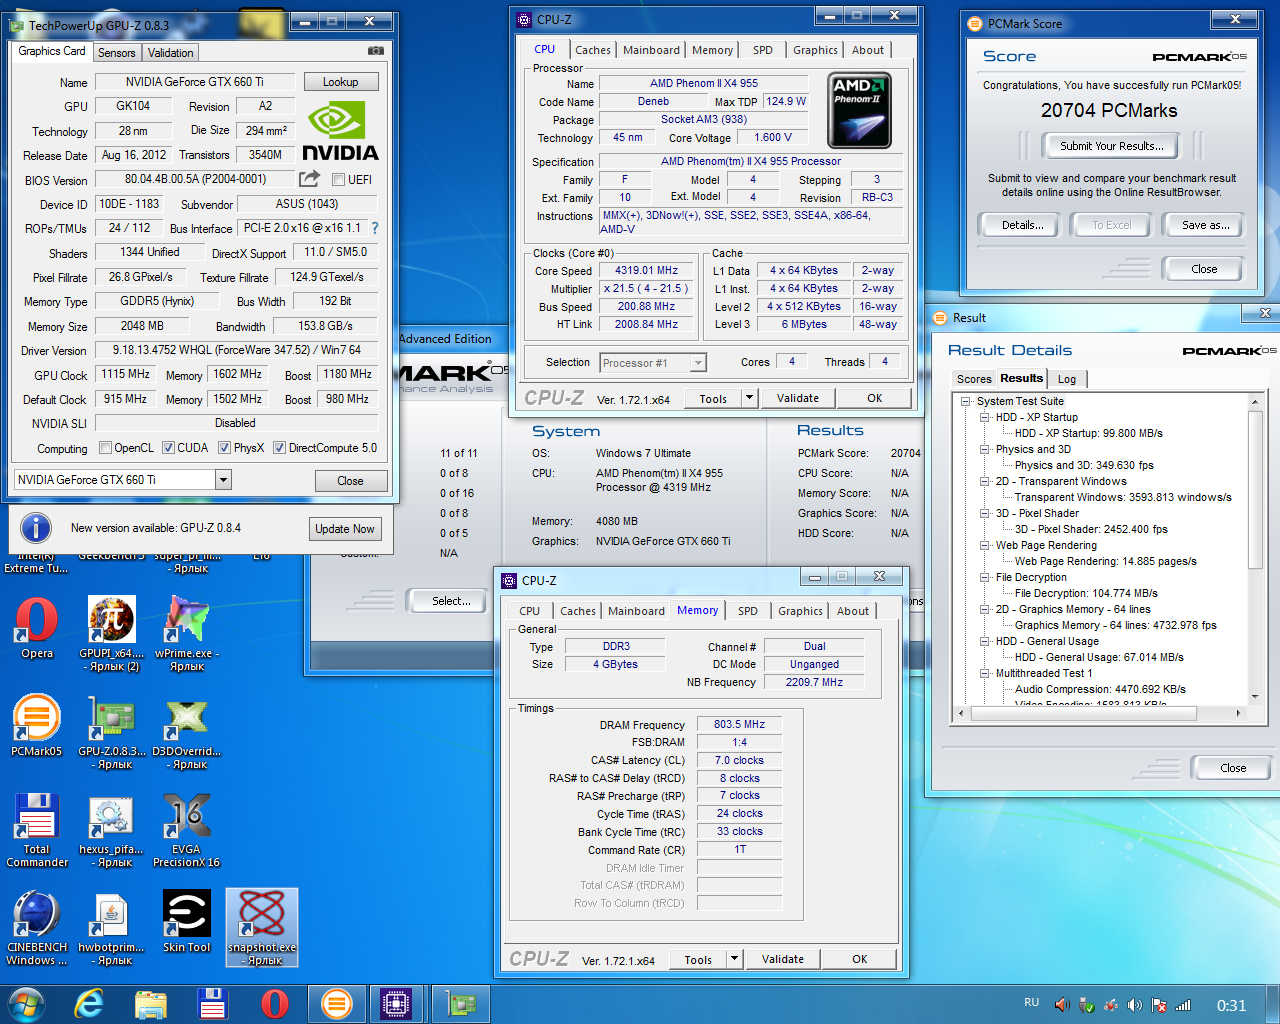Viewport: 1280px width, 1024px height.
Task: Open the GPU-Z.0.8.3 desktop shortcut
Action: pos(111,733)
